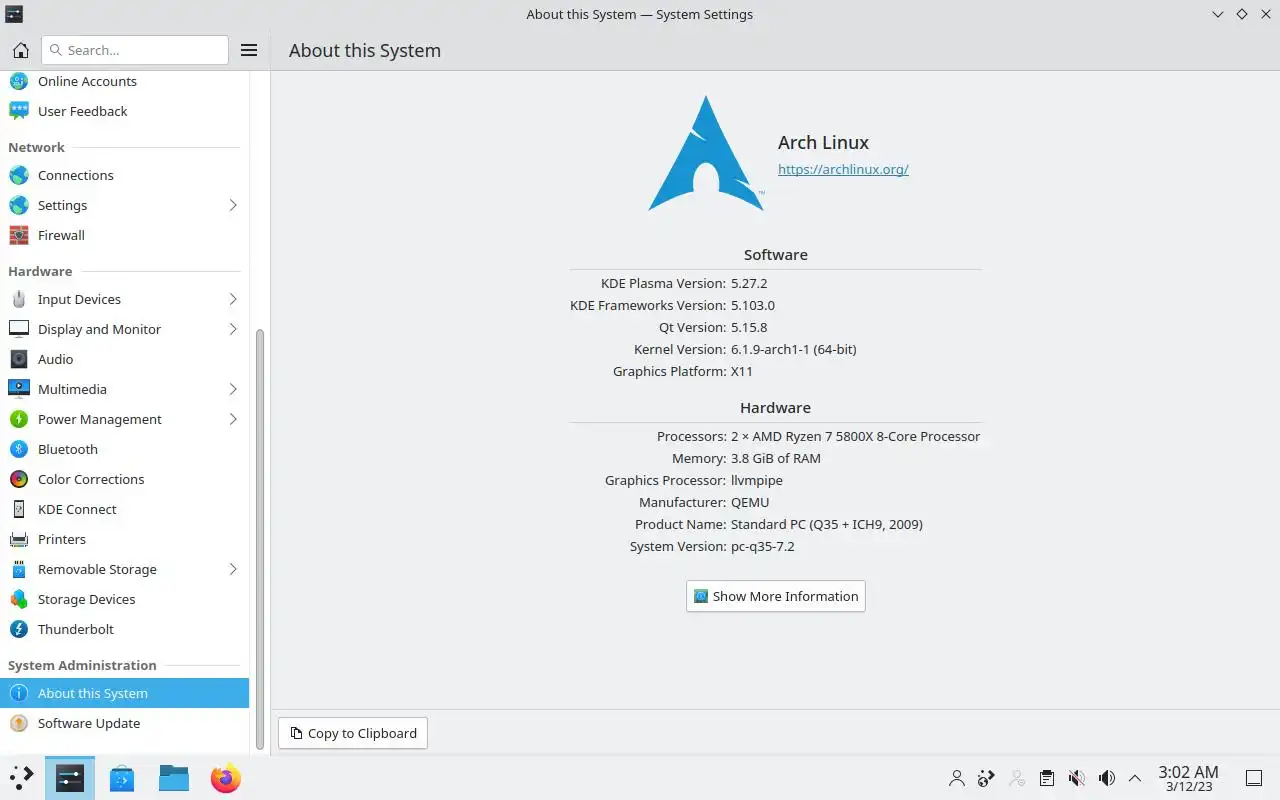The width and height of the screenshot is (1280, 800).
Task: Click the Manufacturer value QEMU
Action: pos(750,502)
